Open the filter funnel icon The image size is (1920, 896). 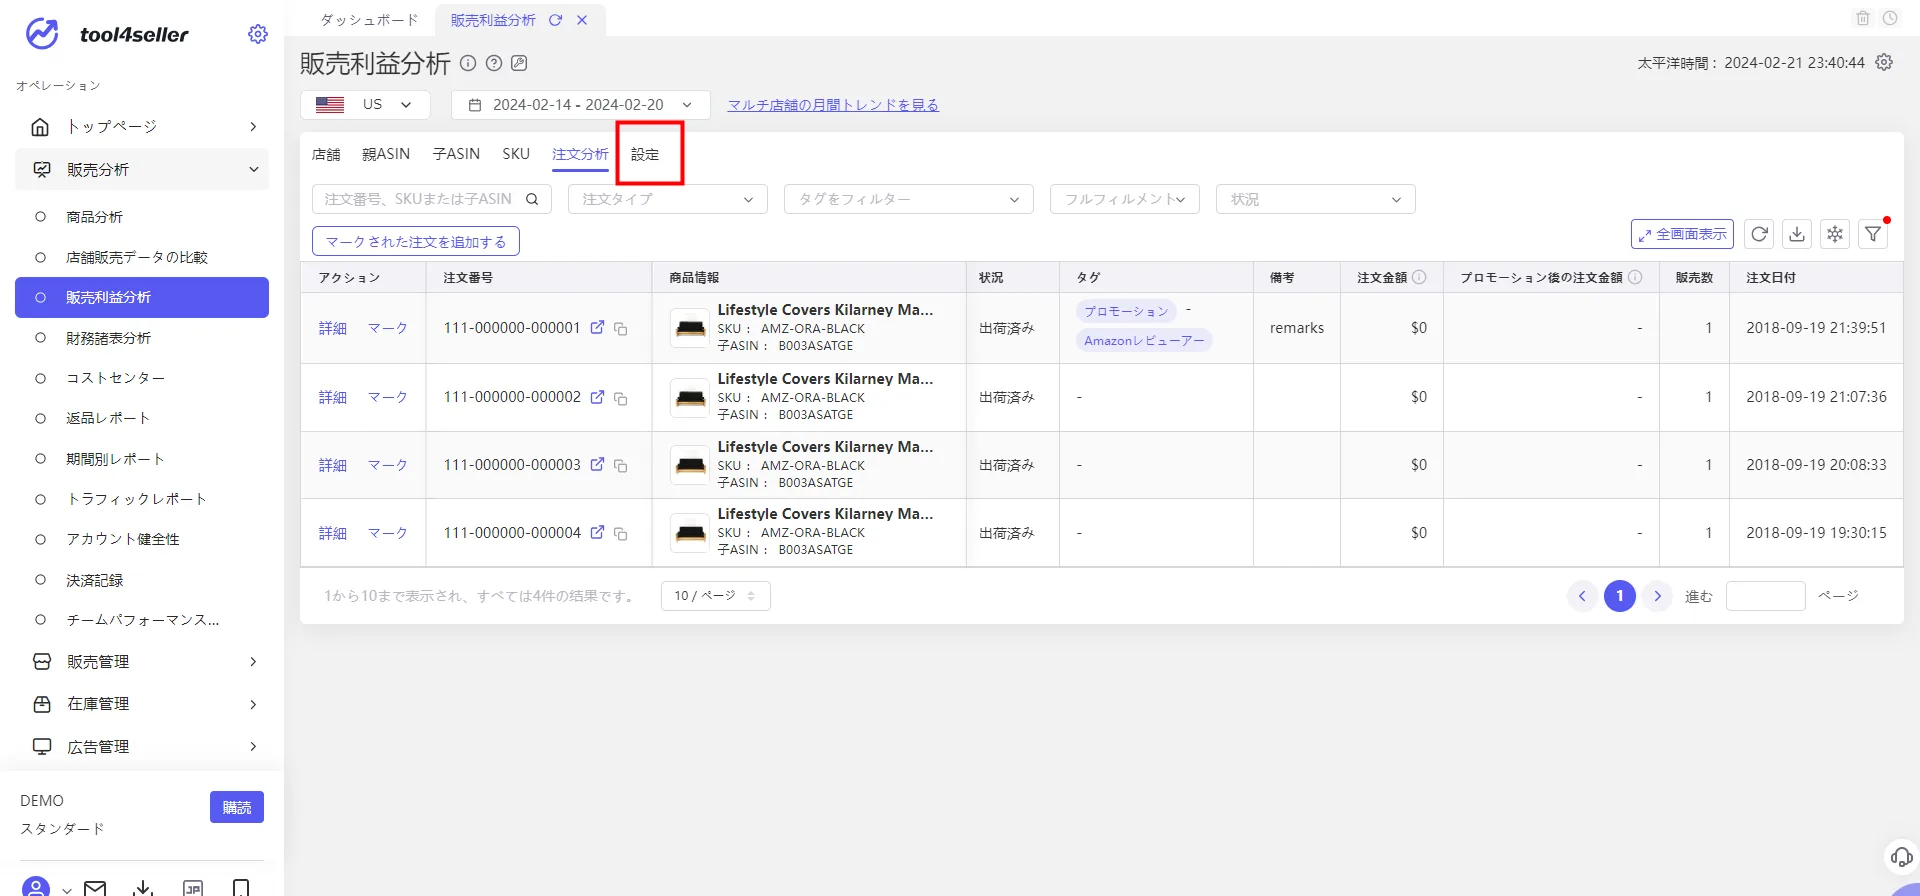tap(1873, 234)
